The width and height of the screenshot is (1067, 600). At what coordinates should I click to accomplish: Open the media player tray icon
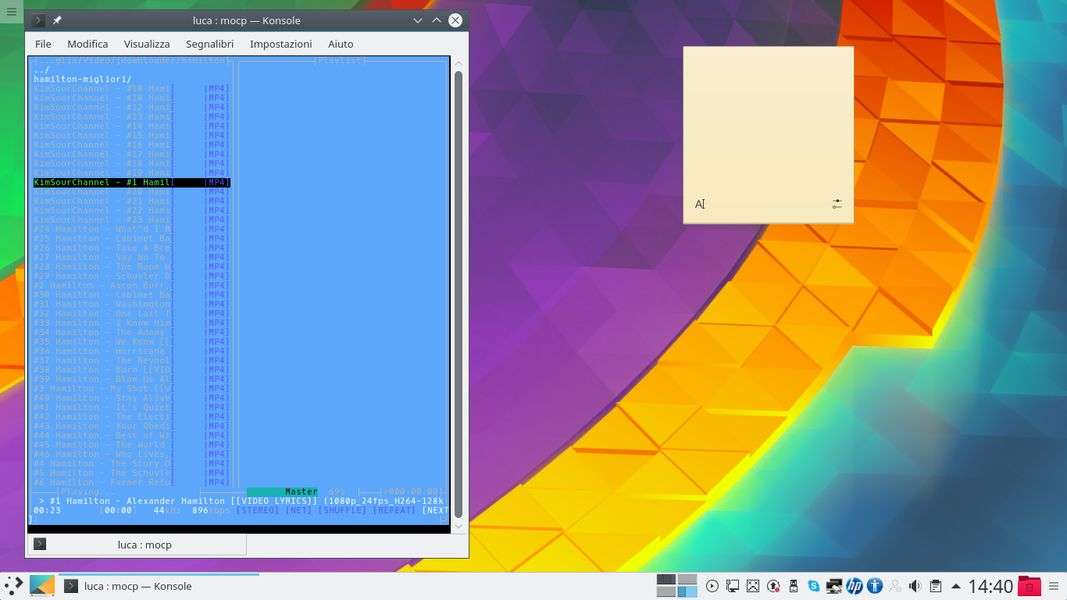point(712,586)
